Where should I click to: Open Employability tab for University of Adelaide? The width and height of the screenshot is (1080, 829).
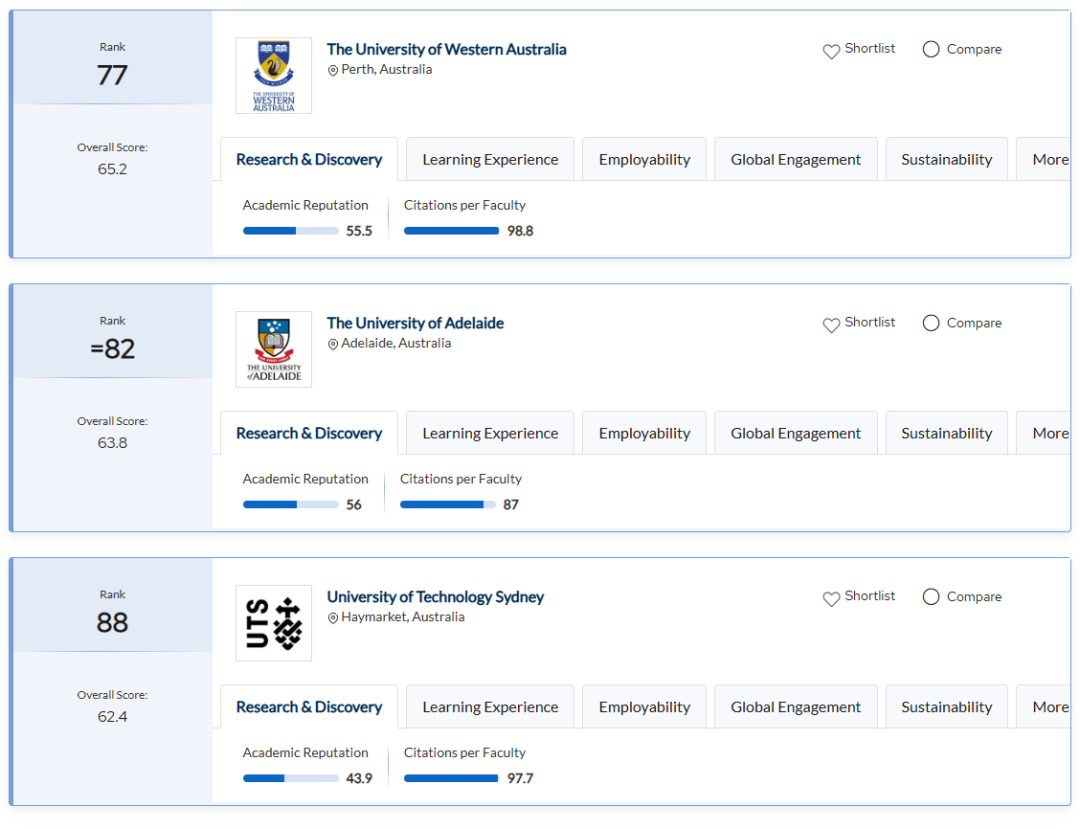[645, 434]
